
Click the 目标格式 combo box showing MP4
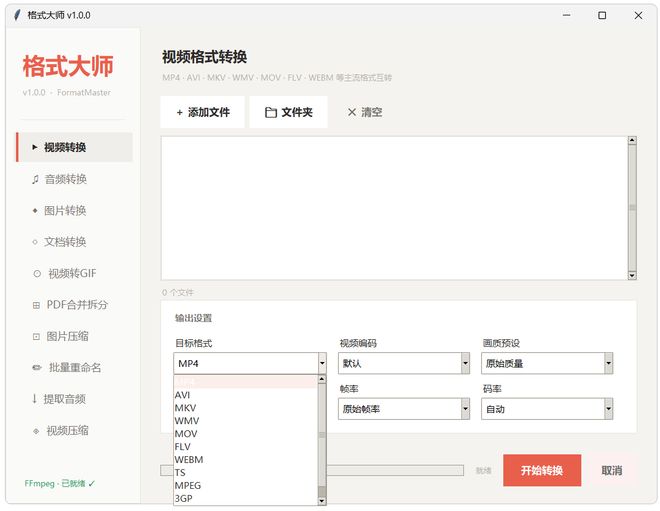pyautogui.click(x=250, y=363)
